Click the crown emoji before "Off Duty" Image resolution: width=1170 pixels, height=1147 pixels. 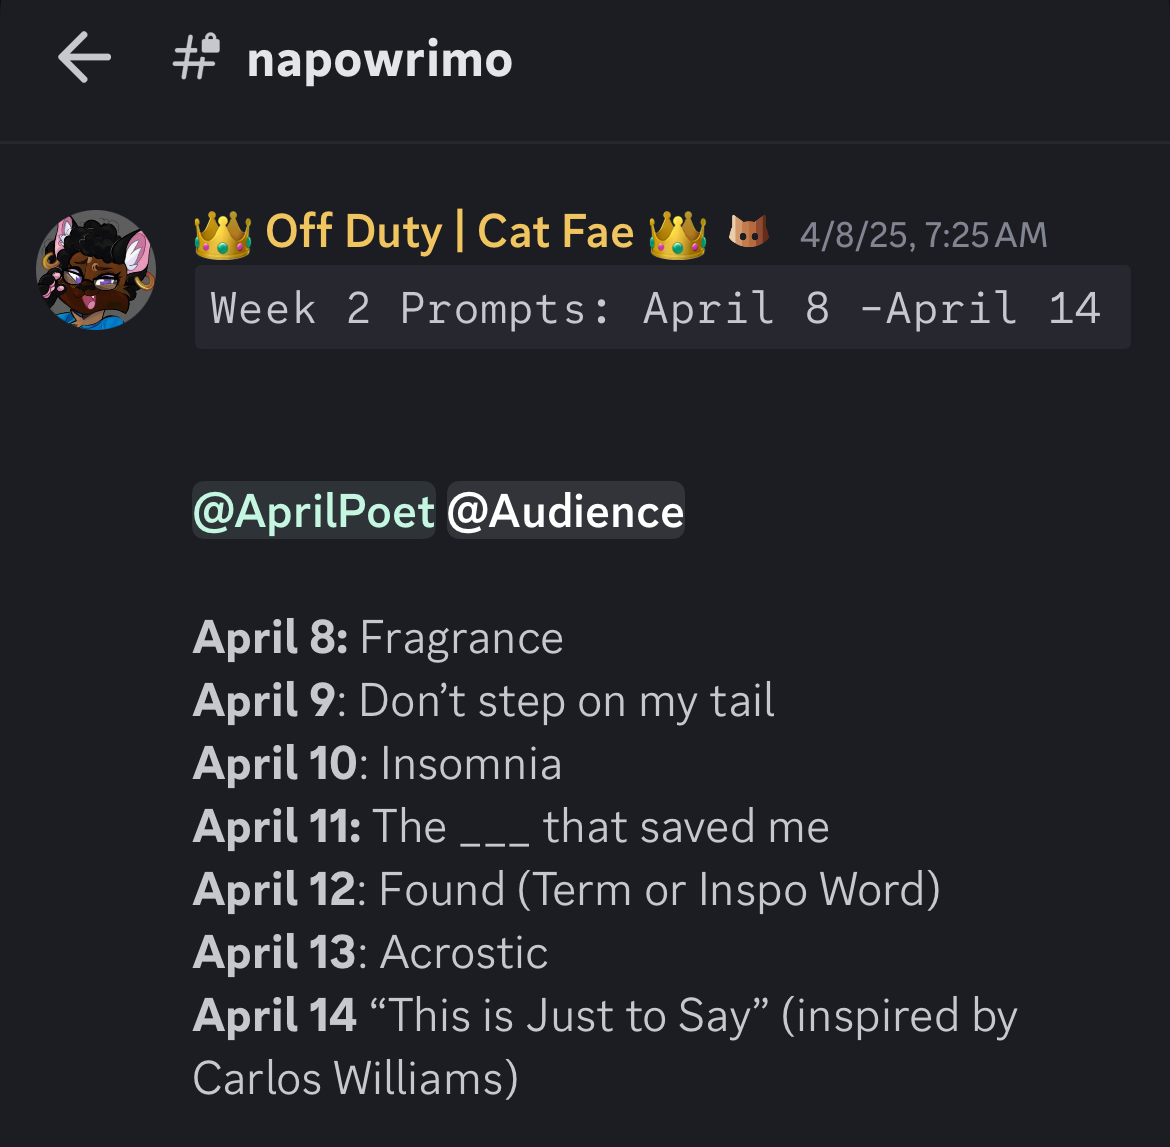point(222,234)
